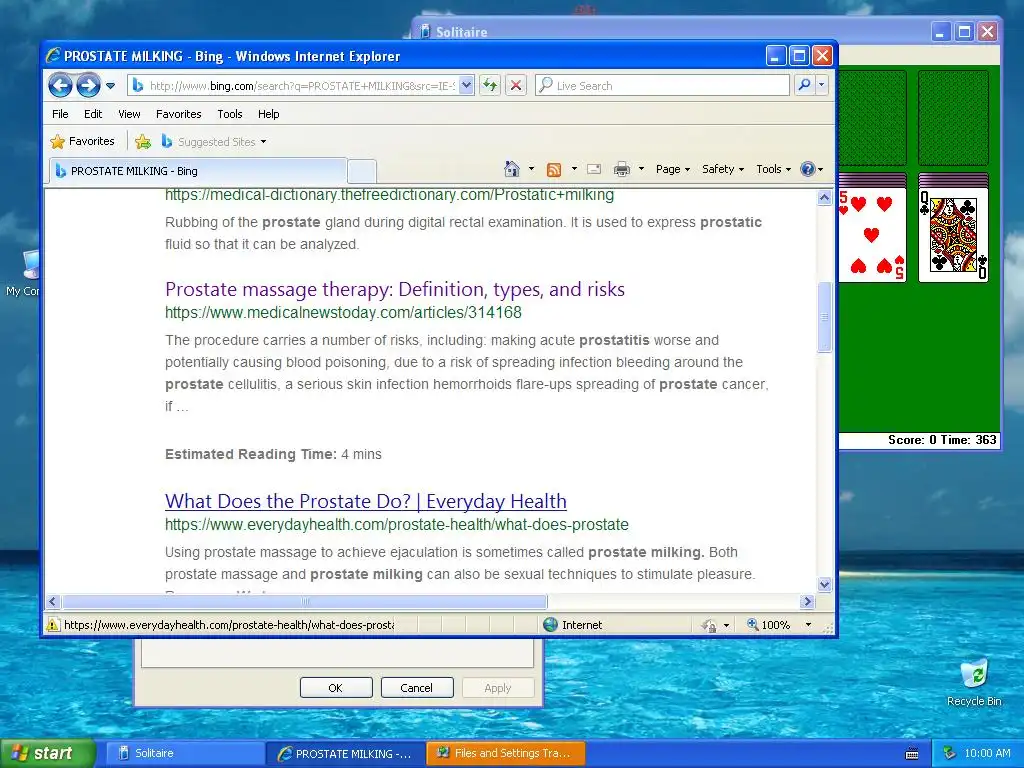Image resolution: width=1024 pixels, height=768 pixels.
Task: Click the queen of clubs in Solitaire
Action: tap(953, 235)
